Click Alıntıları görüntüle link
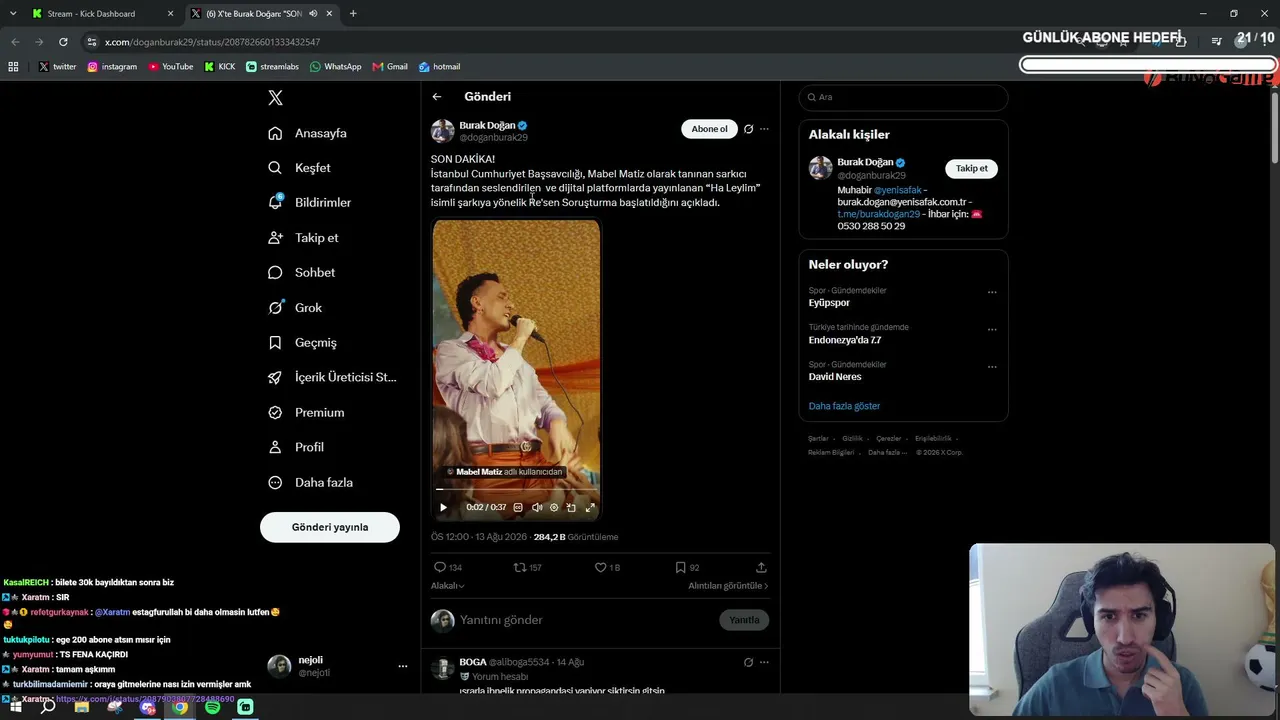1280x720 pixels. pyautogui.click(x=728, y=586)
